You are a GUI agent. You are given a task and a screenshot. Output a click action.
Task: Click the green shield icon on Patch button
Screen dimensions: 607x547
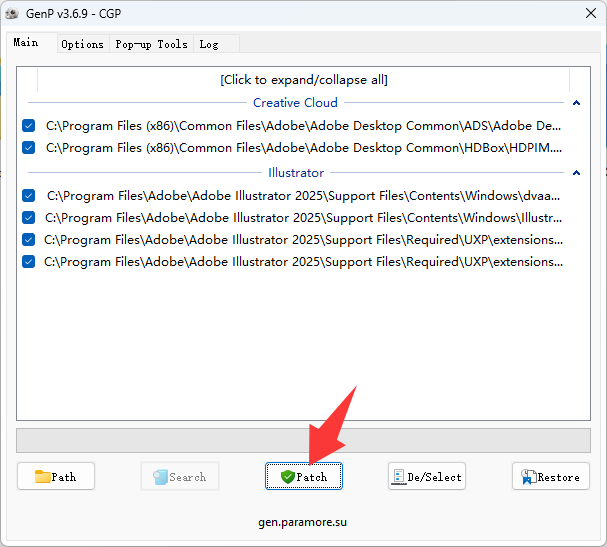click(x=288, y=477)
